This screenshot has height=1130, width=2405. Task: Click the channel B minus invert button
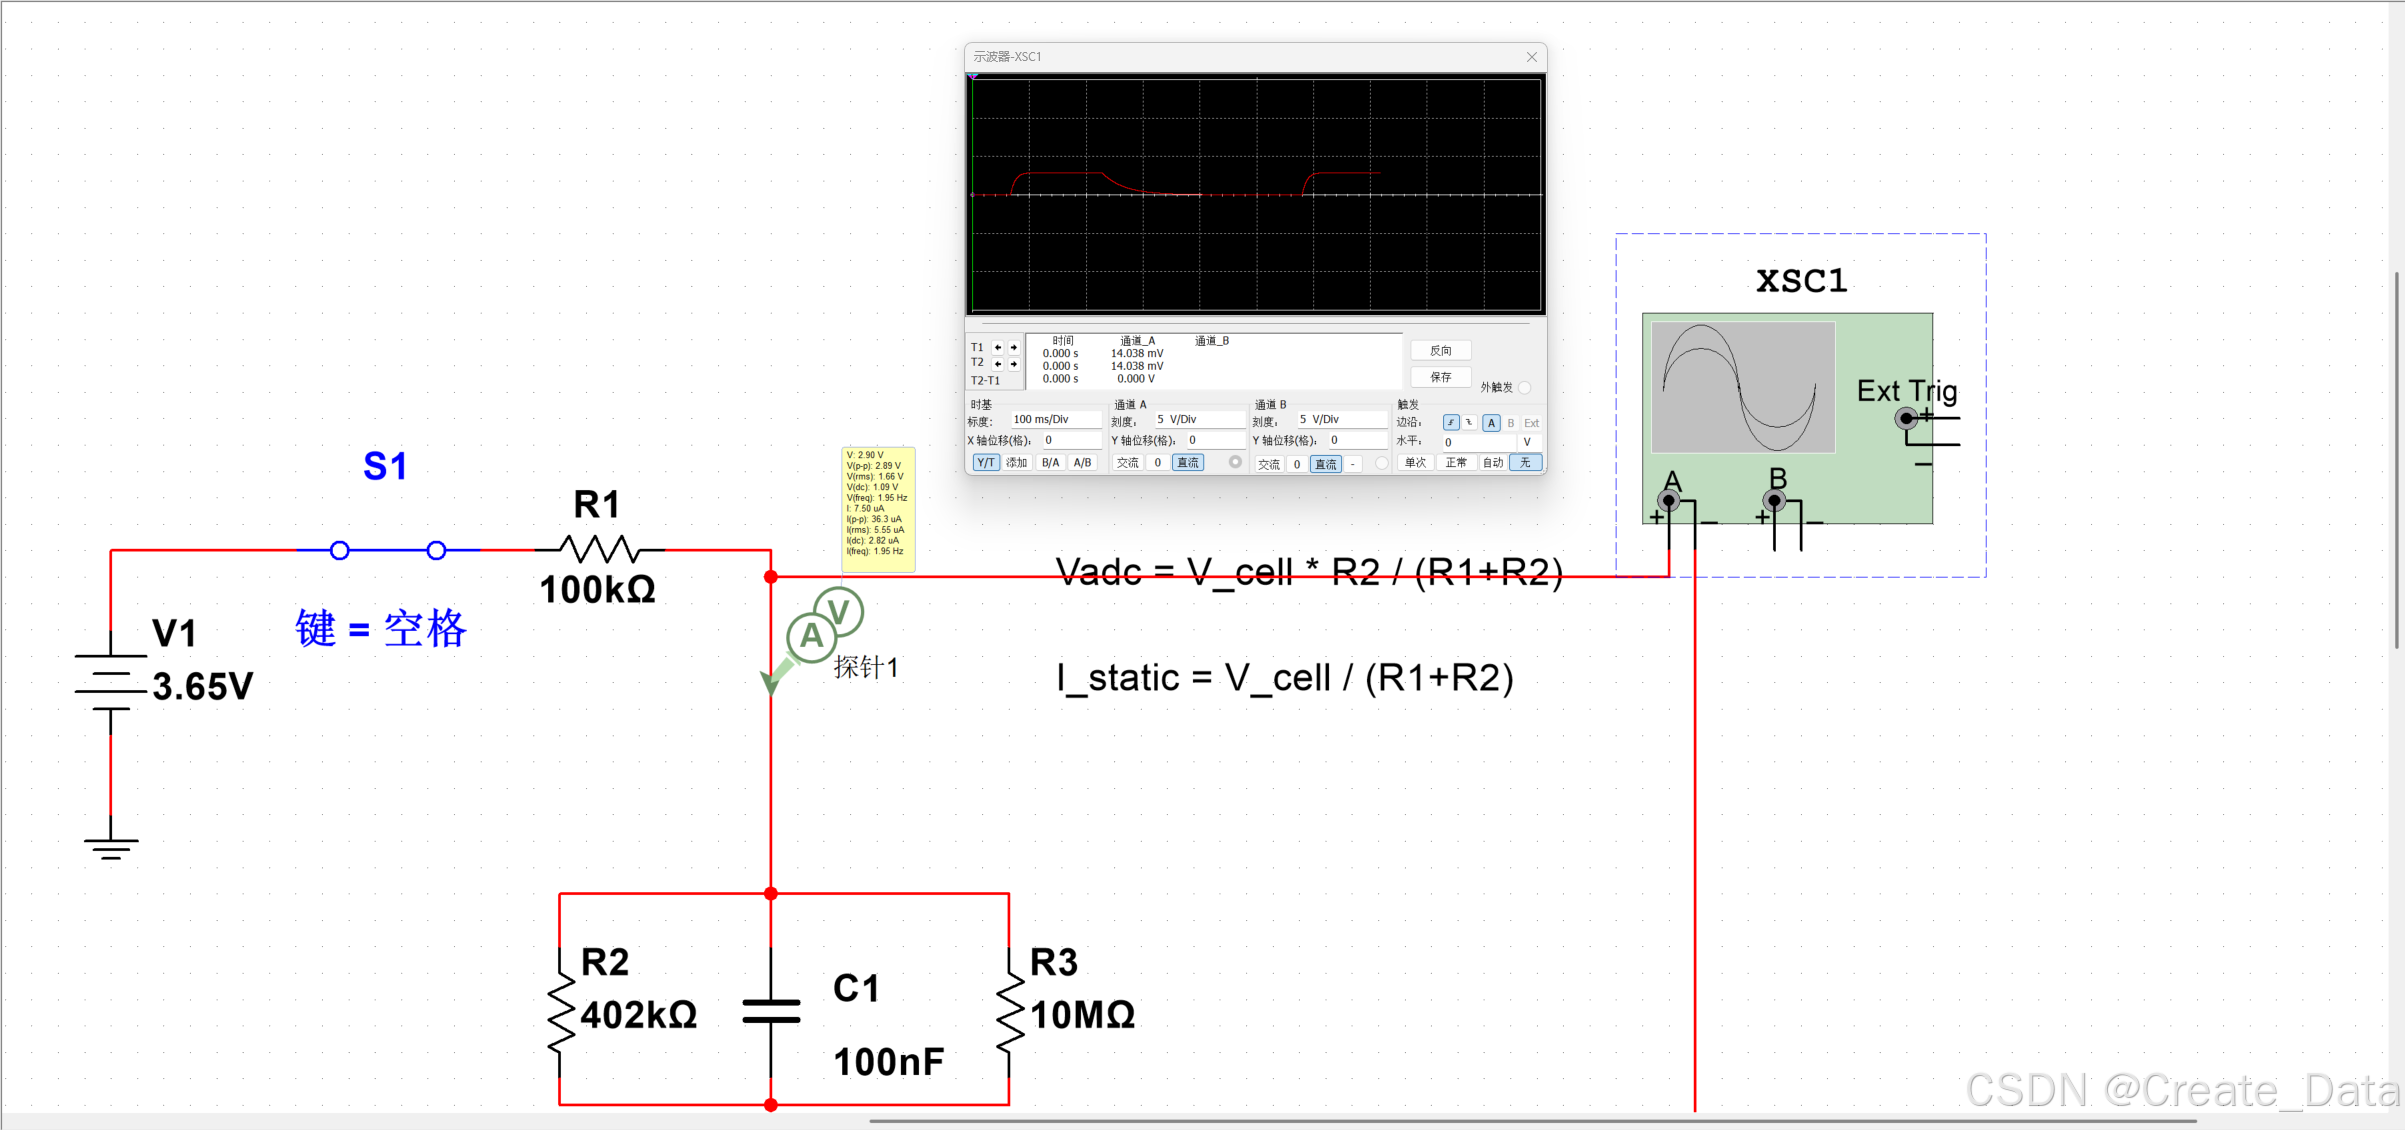1353,464
